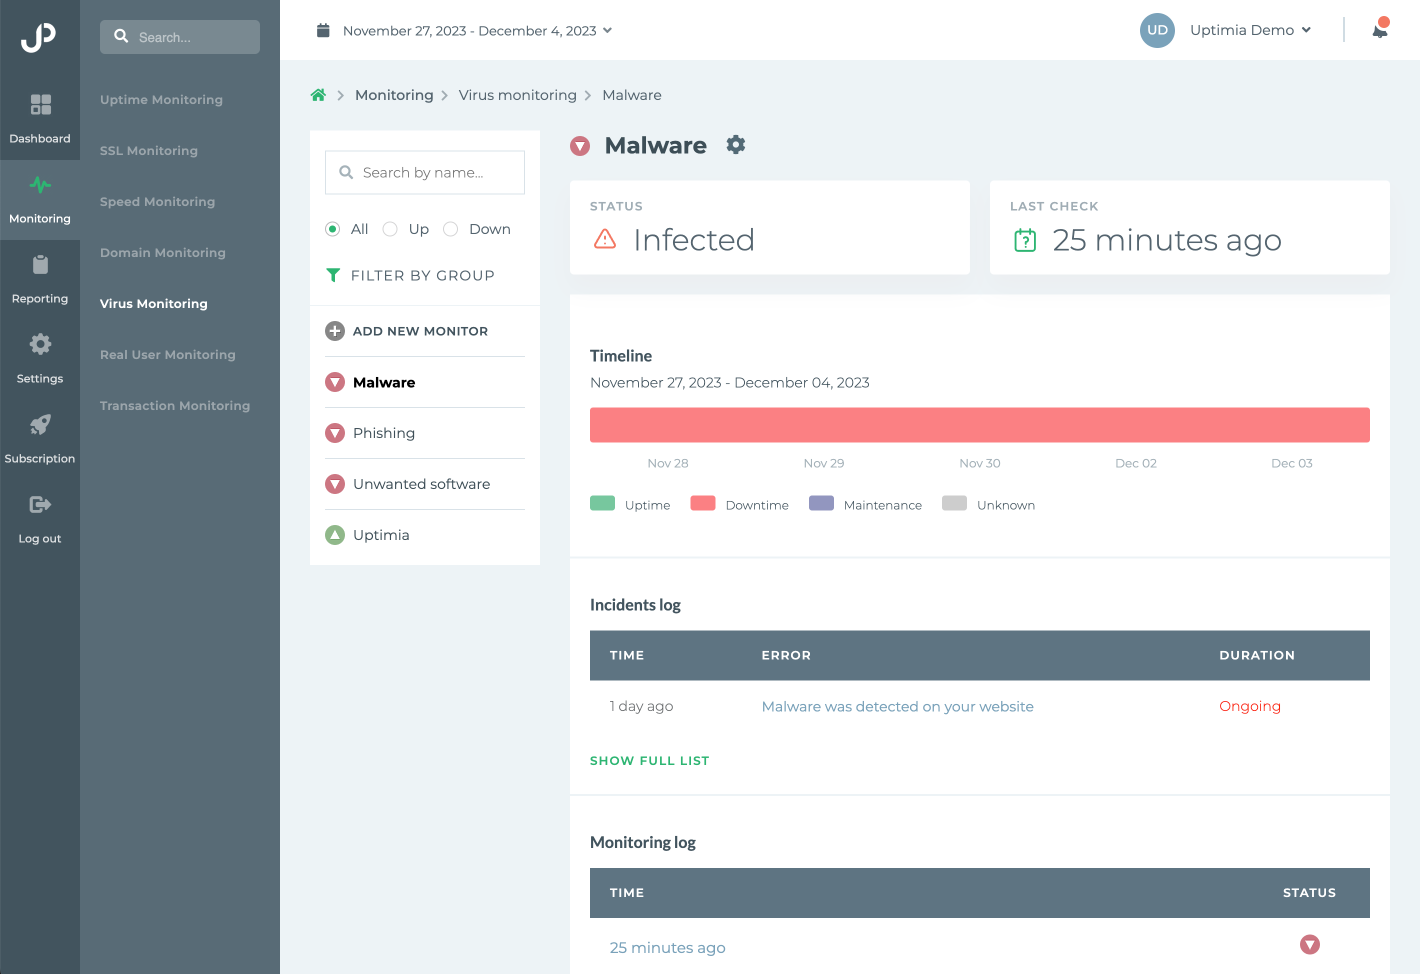1420x974 pixels.
Task: Open the Malware monitor settings gear
Action: tap(736, 145)
